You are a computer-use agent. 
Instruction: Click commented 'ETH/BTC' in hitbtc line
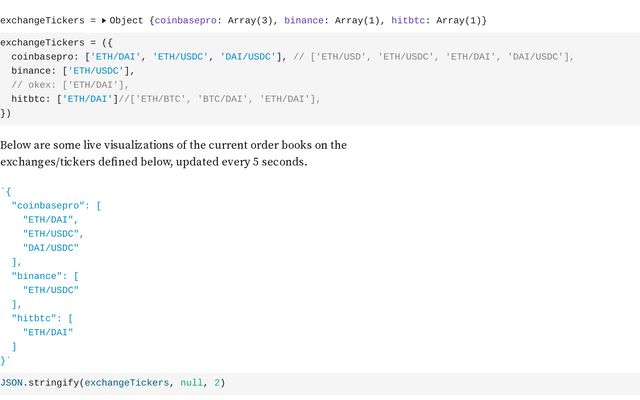tap(160, 99)
